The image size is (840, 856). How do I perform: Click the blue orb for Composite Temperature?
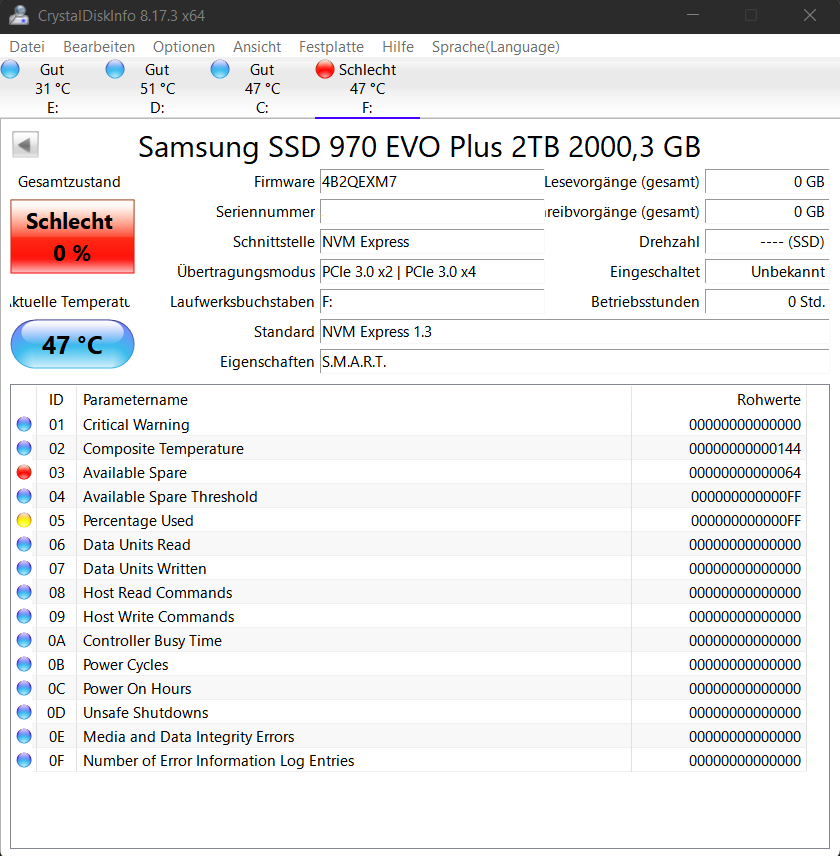24,448
